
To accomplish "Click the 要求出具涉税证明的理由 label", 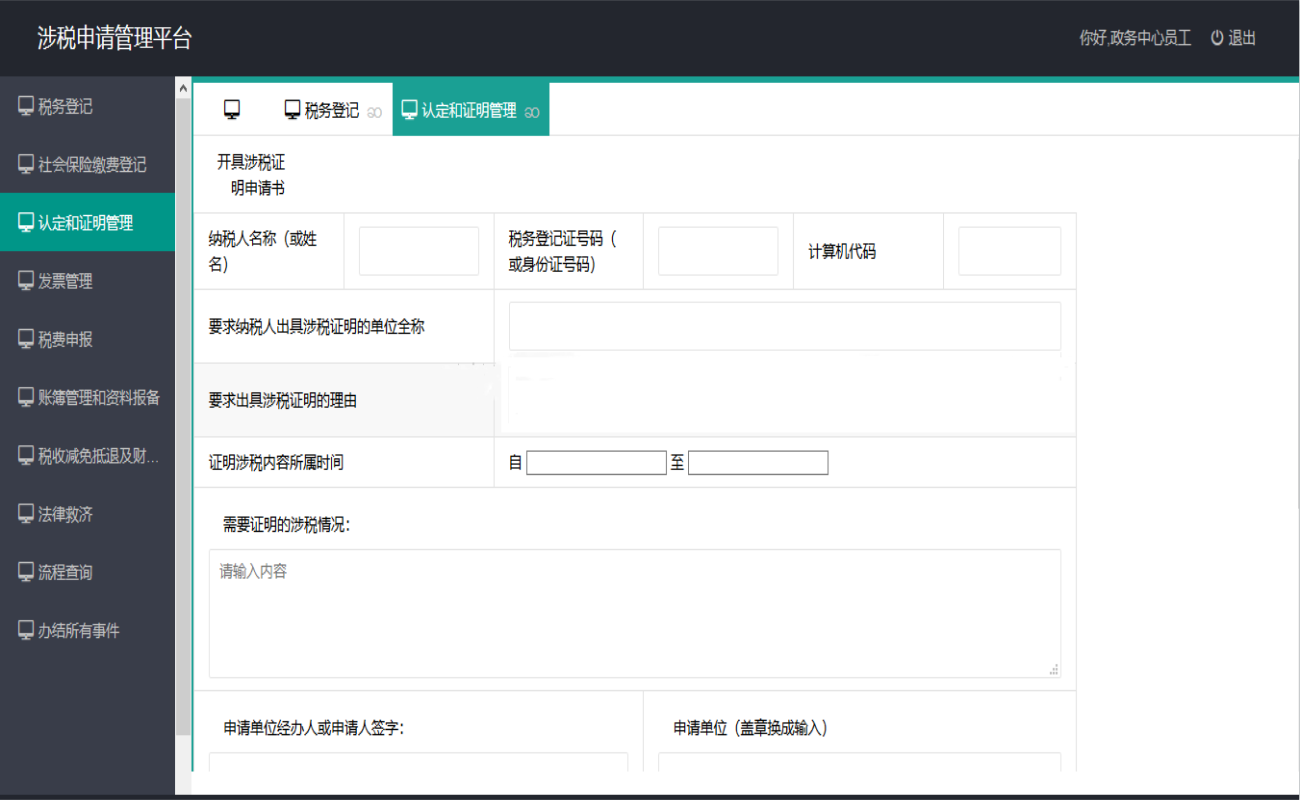I will [283, 400].
